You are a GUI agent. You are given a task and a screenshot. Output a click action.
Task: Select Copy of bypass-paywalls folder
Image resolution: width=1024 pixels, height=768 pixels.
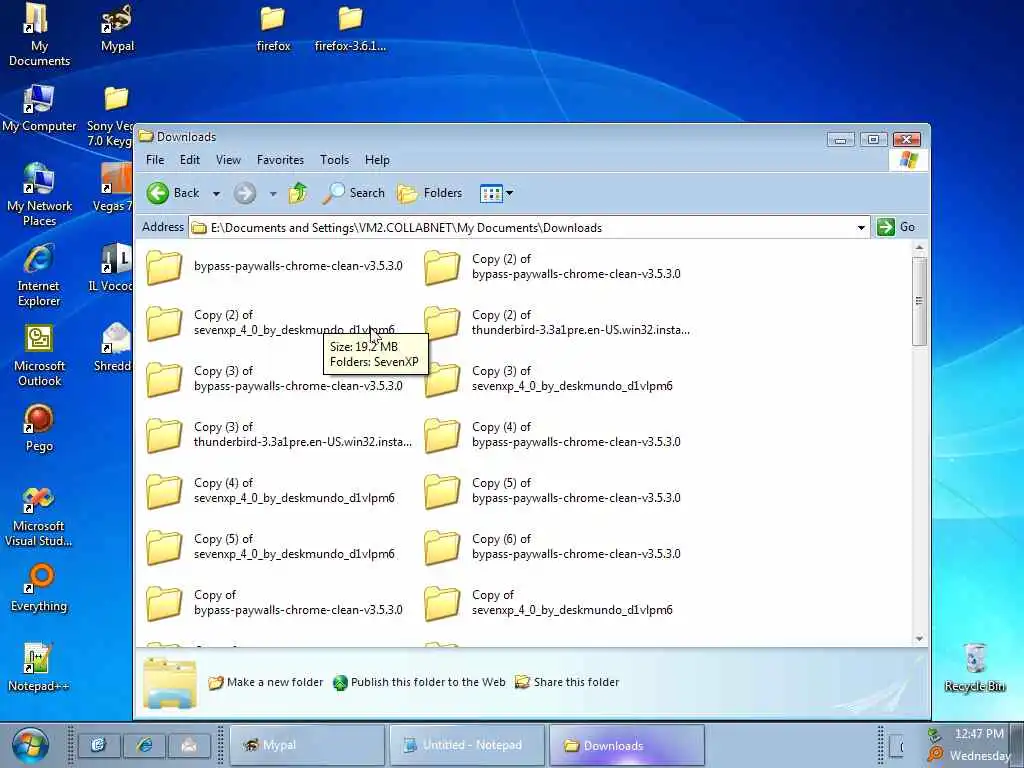[x=274, y=603]
